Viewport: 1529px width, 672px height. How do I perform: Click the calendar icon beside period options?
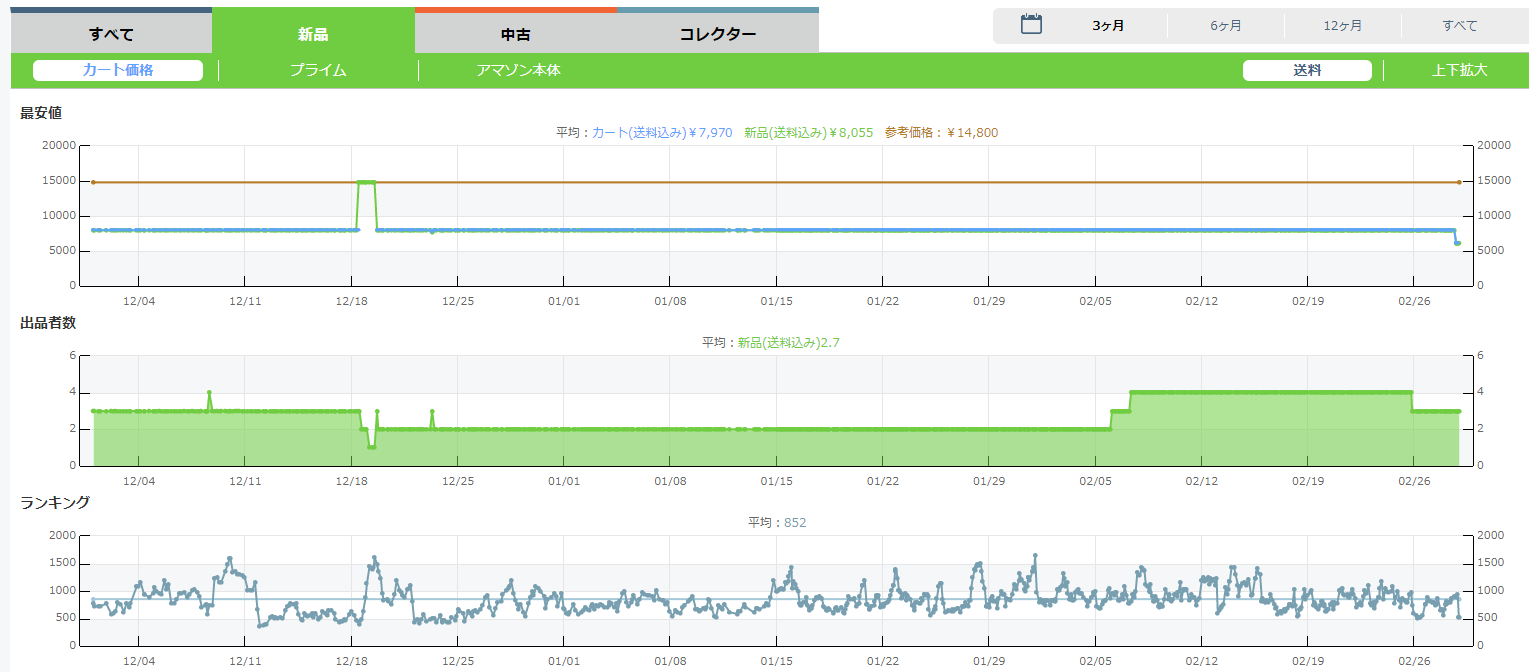[x=1031, y=25]
